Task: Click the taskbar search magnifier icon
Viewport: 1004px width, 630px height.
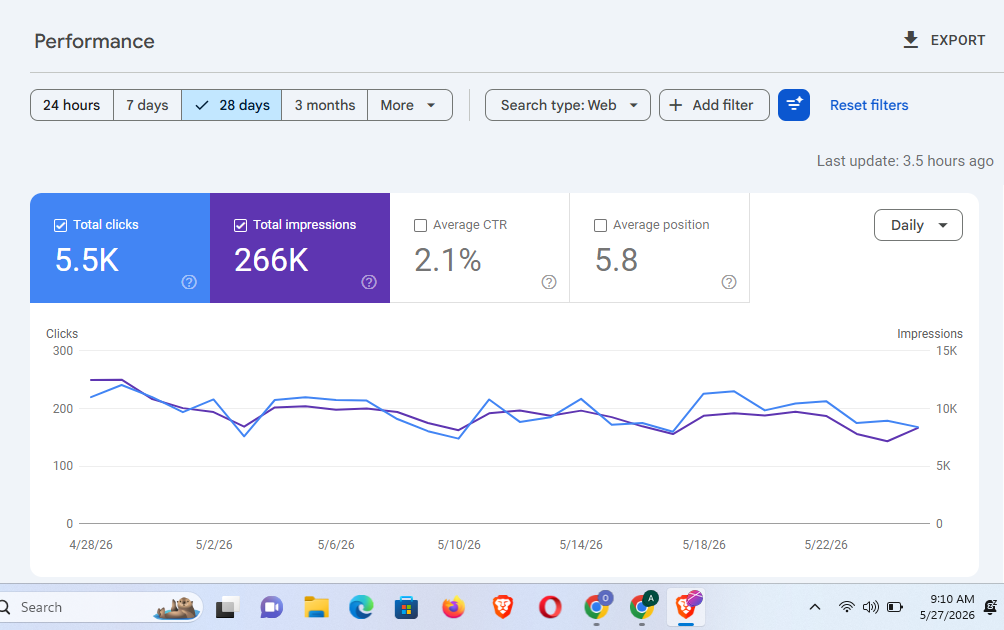Action: (4, 607)
